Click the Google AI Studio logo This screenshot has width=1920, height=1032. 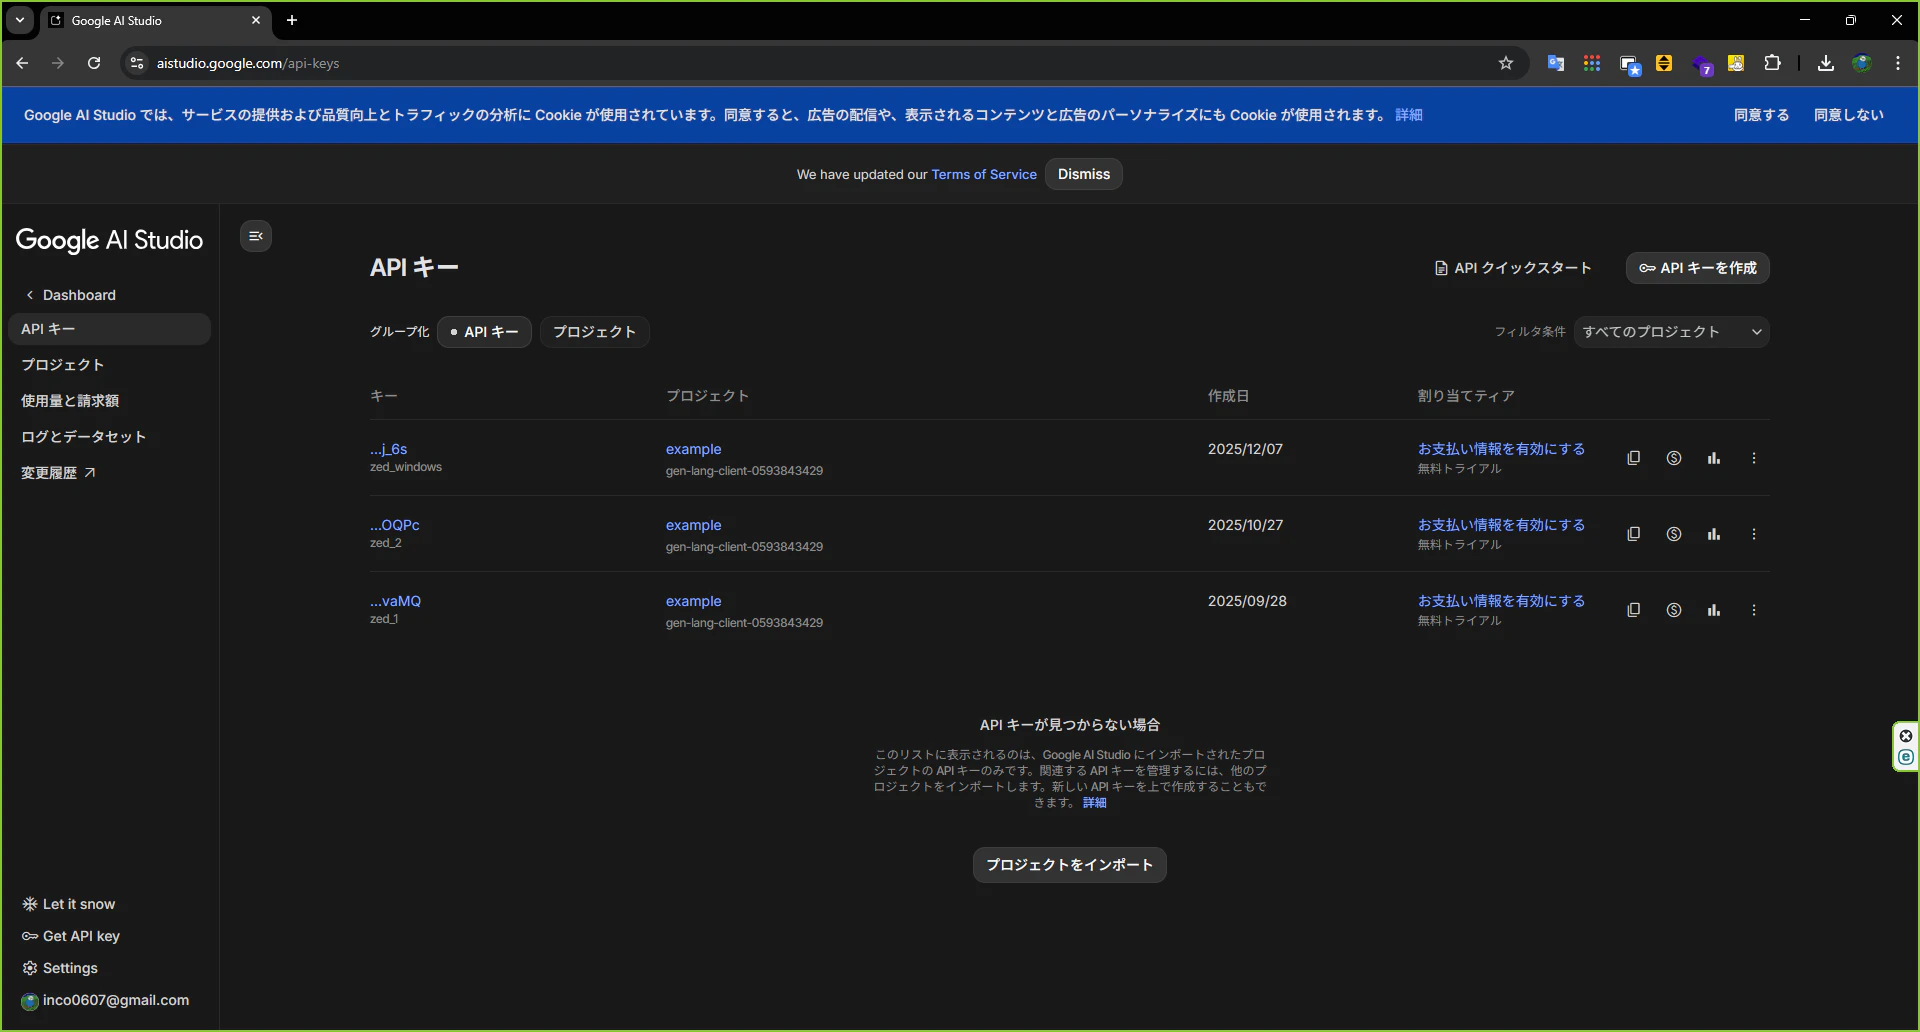click(109, 240)
